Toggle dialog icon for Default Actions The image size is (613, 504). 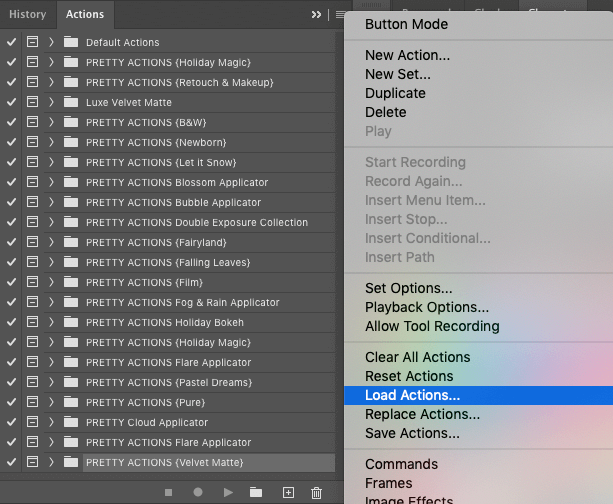32,41
